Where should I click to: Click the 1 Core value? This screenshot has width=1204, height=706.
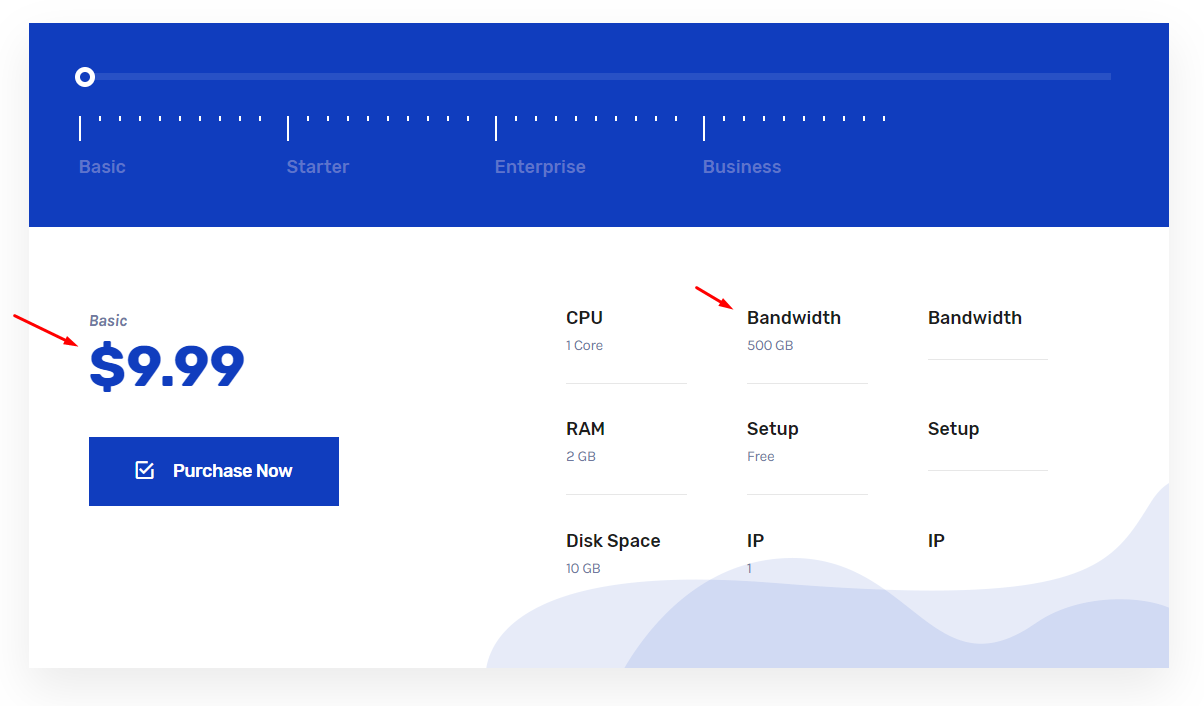tap(584, 346)
